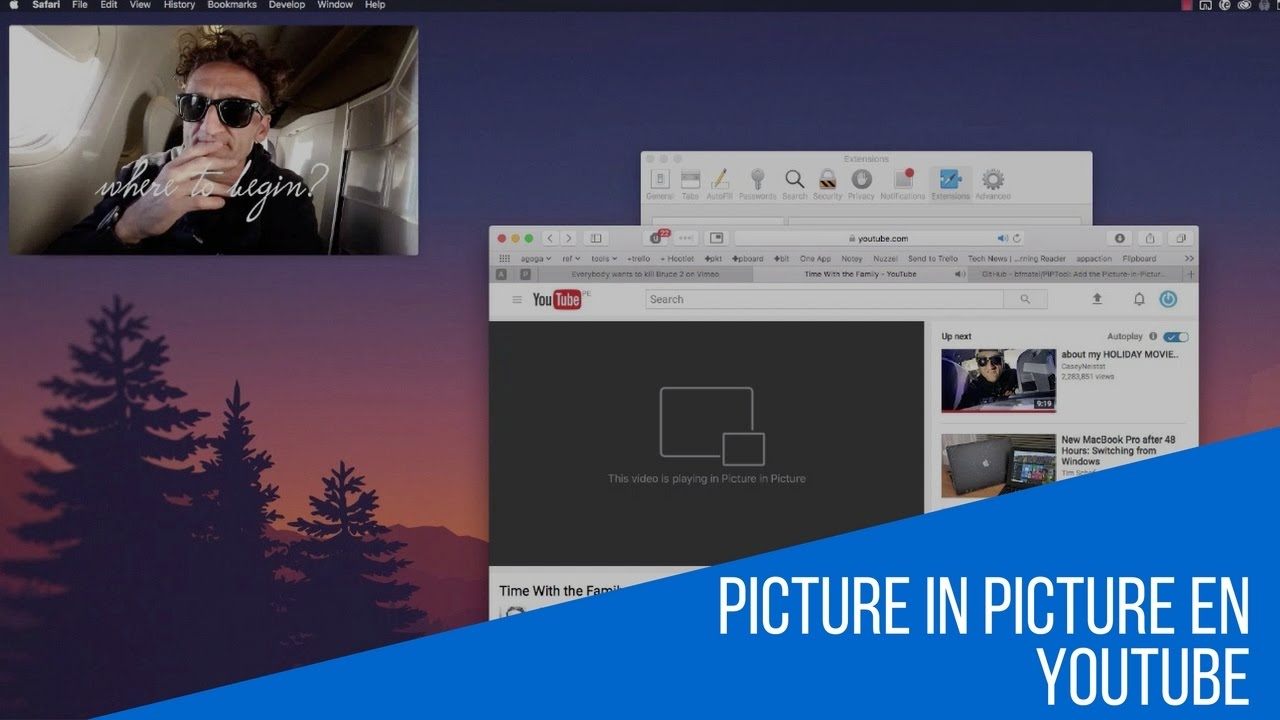This screenshot has height=720, width=1280.
Task: Open YouTube account avatar icon
Action: pyautogui.click(x=1168, y=299)
